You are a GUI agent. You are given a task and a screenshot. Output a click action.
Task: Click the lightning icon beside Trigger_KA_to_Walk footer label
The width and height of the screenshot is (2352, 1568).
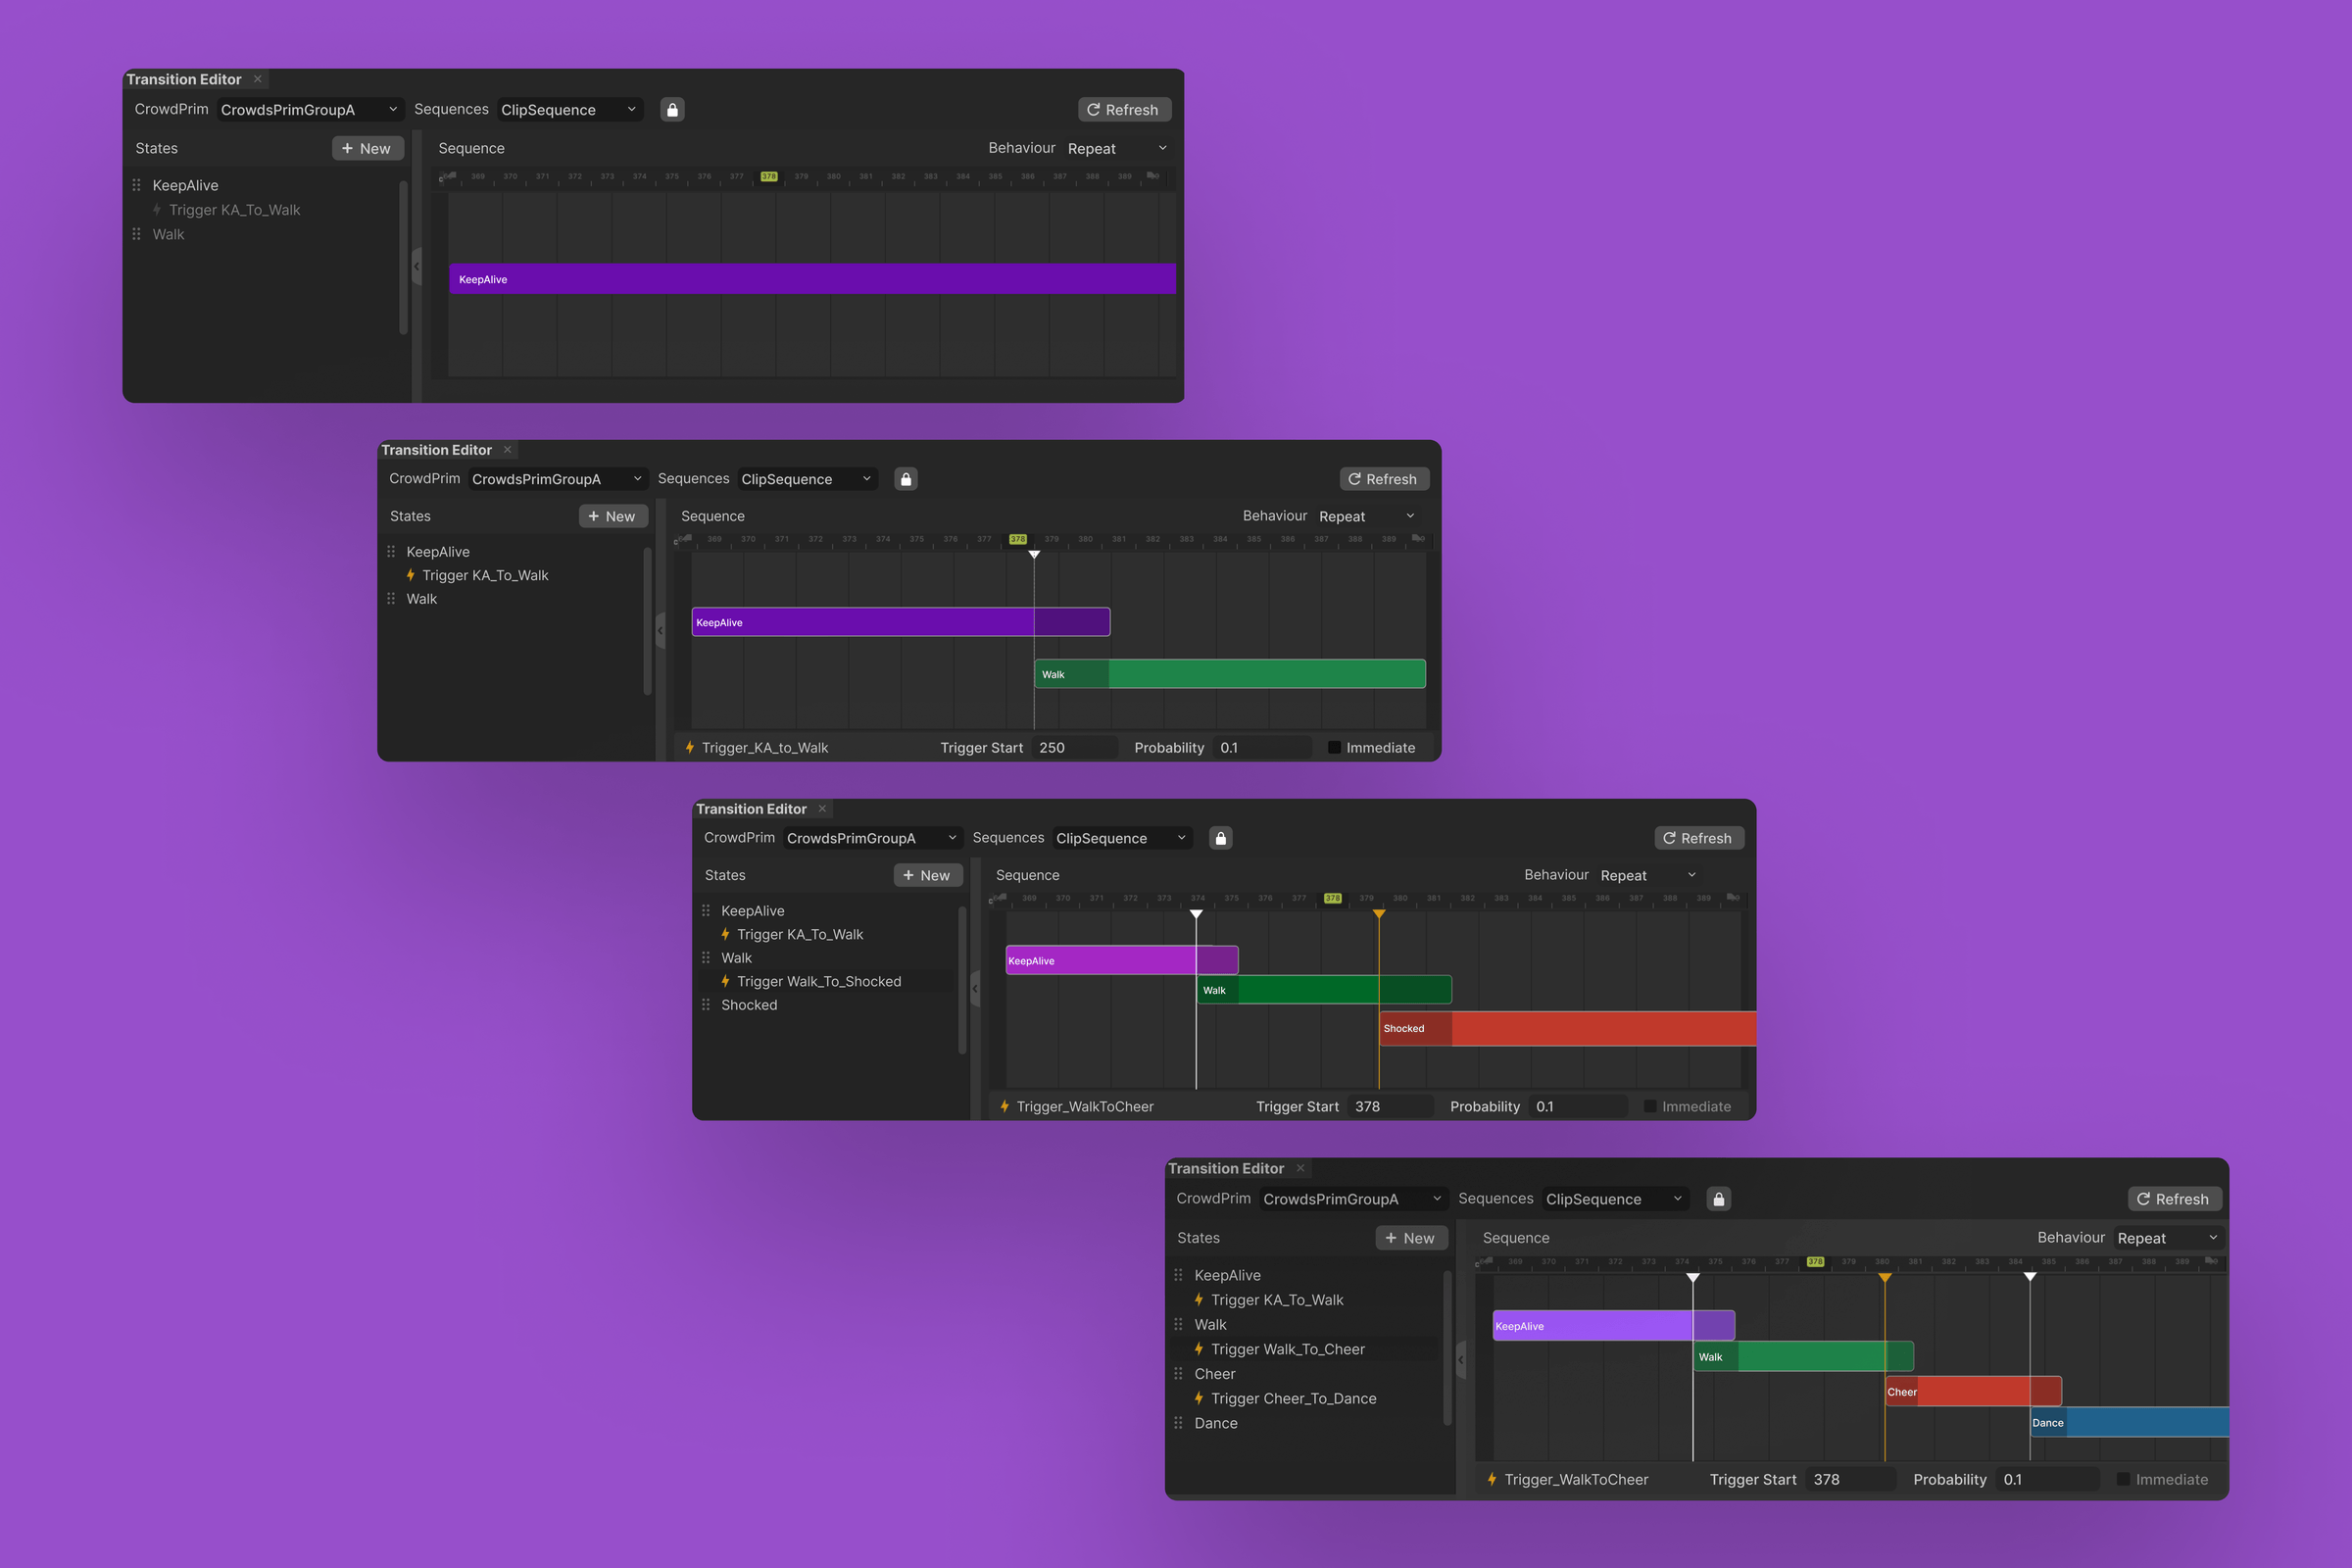coord(690,747)
